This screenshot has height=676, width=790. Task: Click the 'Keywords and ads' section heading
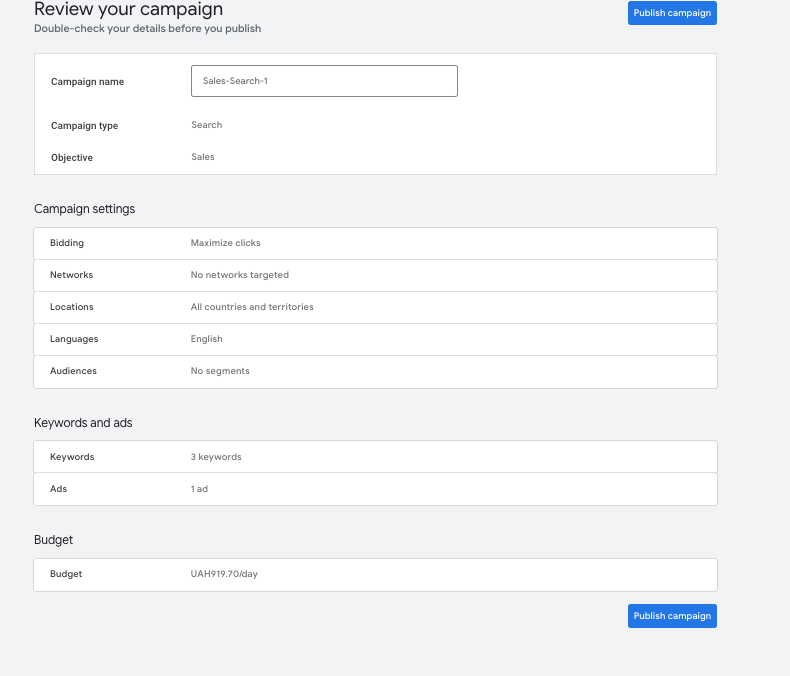pos(83,423)
